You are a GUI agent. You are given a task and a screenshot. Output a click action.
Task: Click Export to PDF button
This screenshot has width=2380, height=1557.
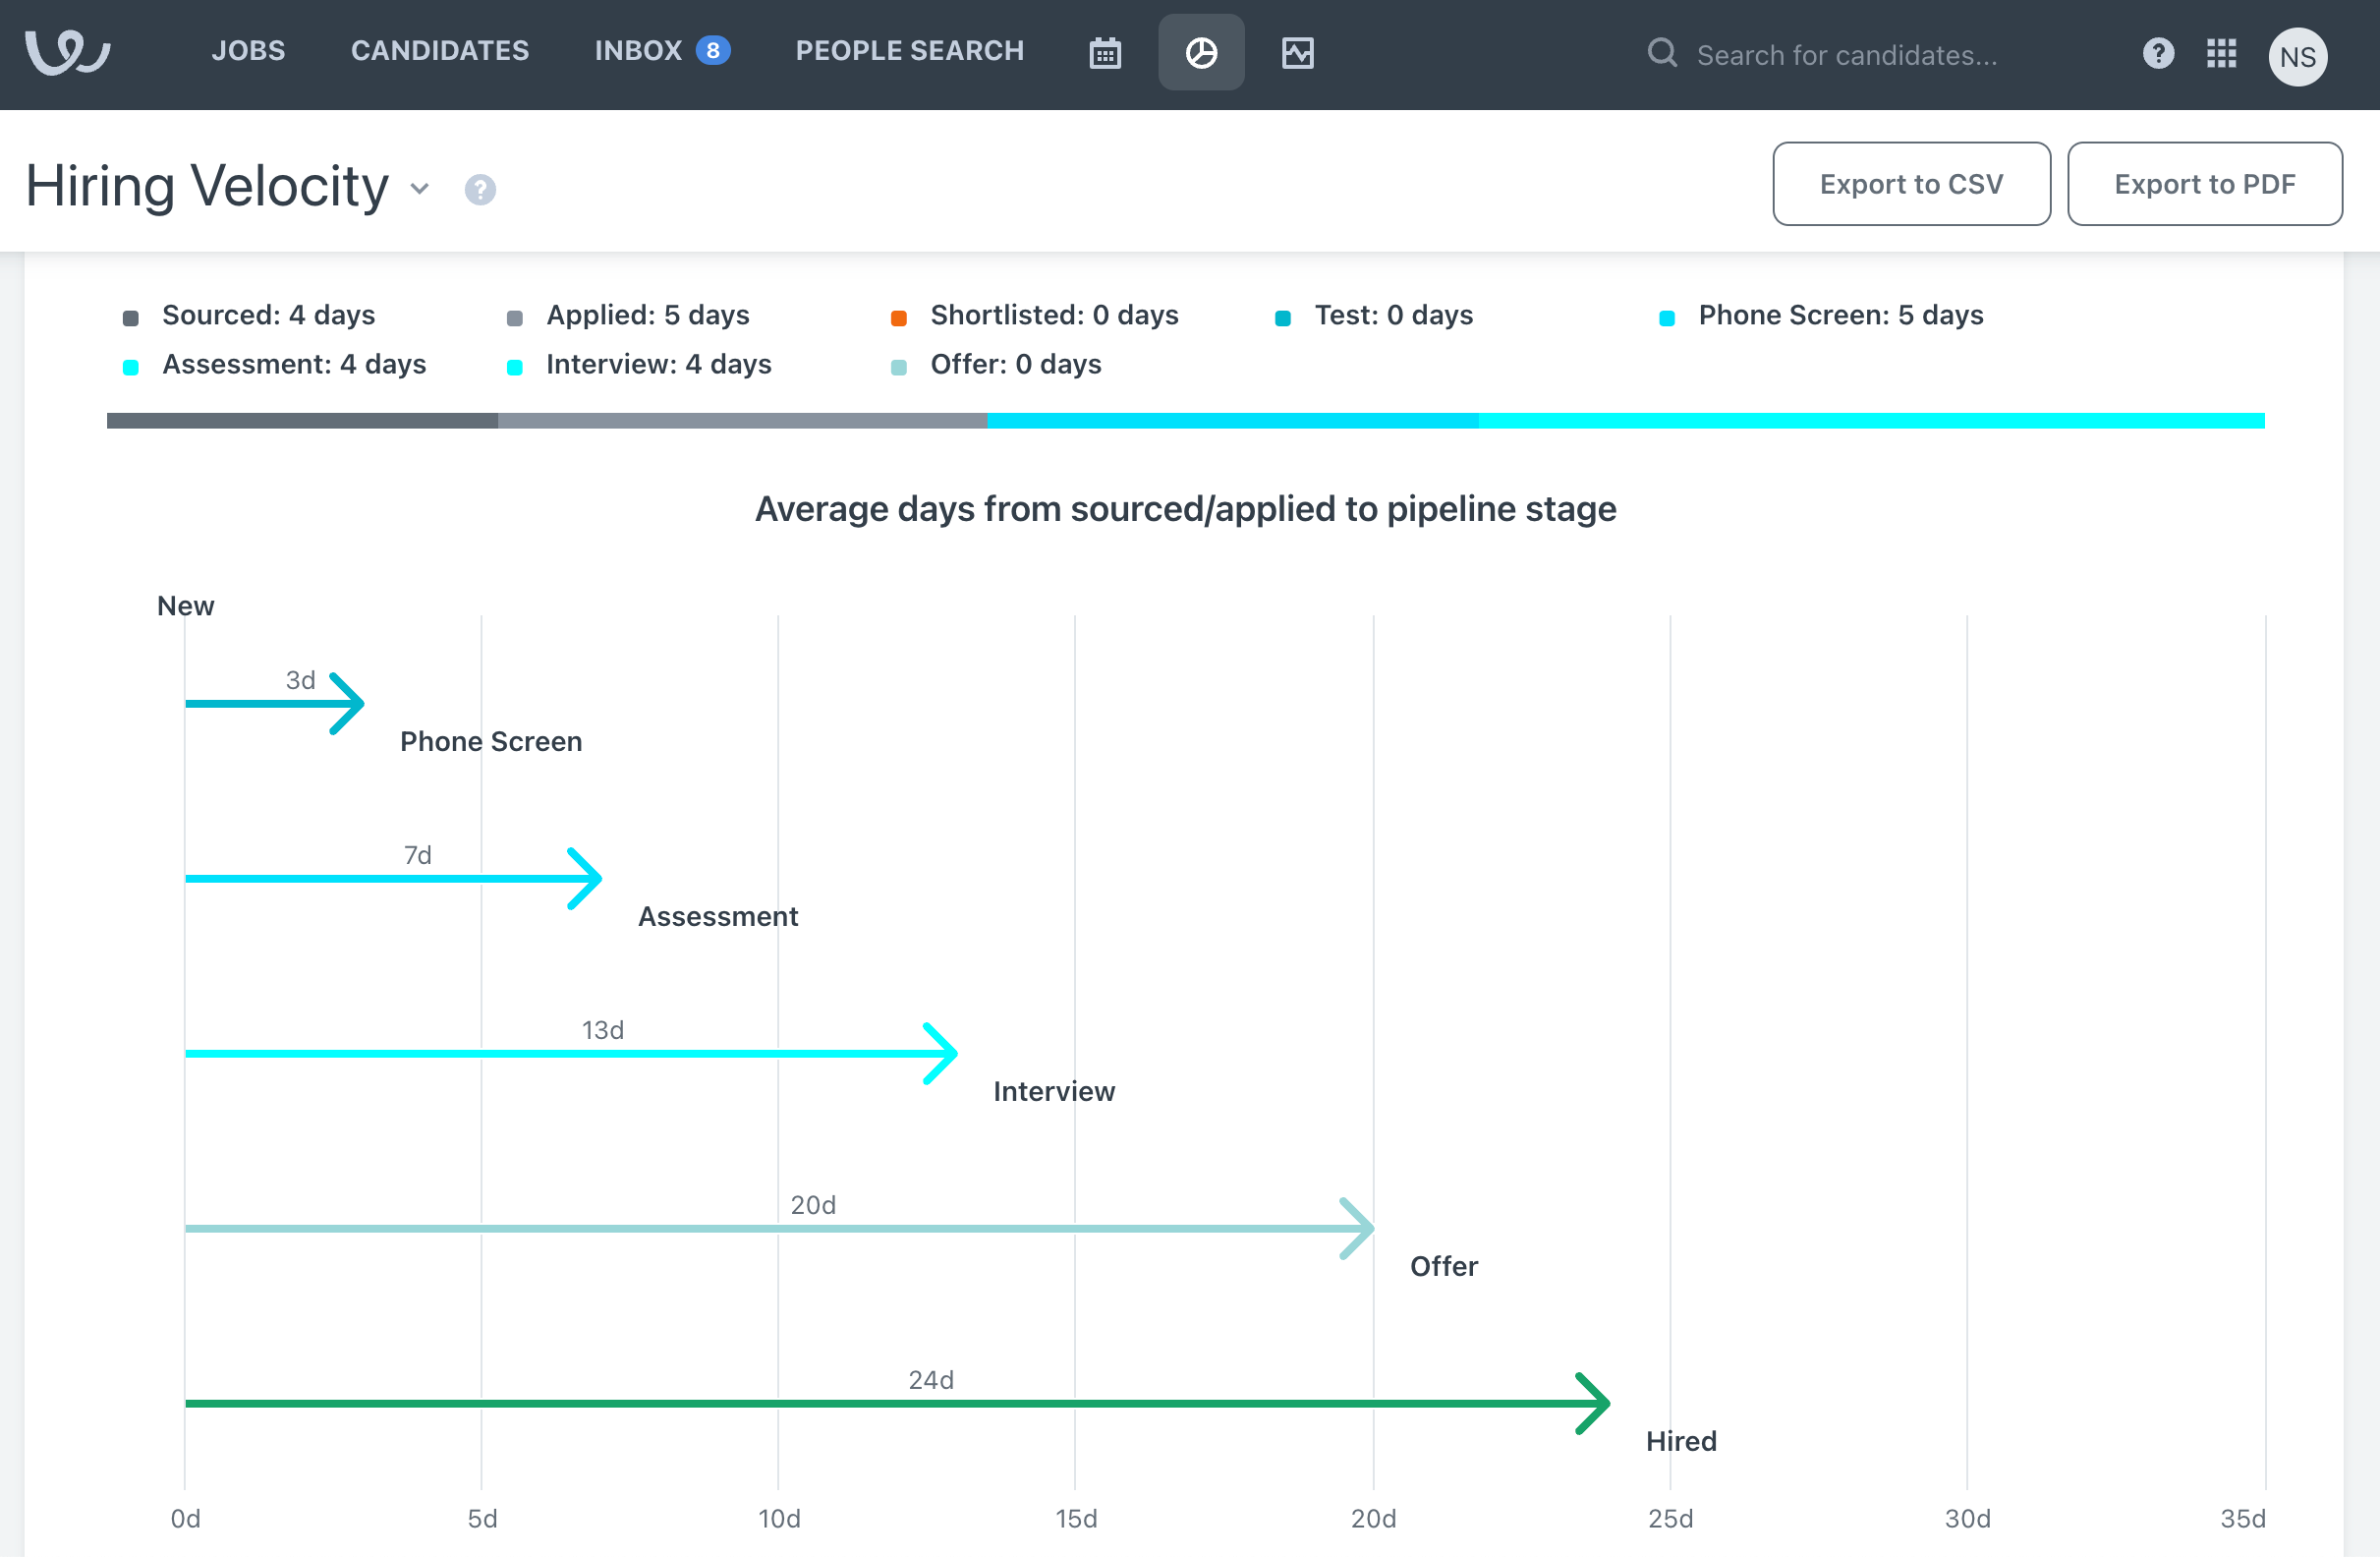[x=2203, y=184]
